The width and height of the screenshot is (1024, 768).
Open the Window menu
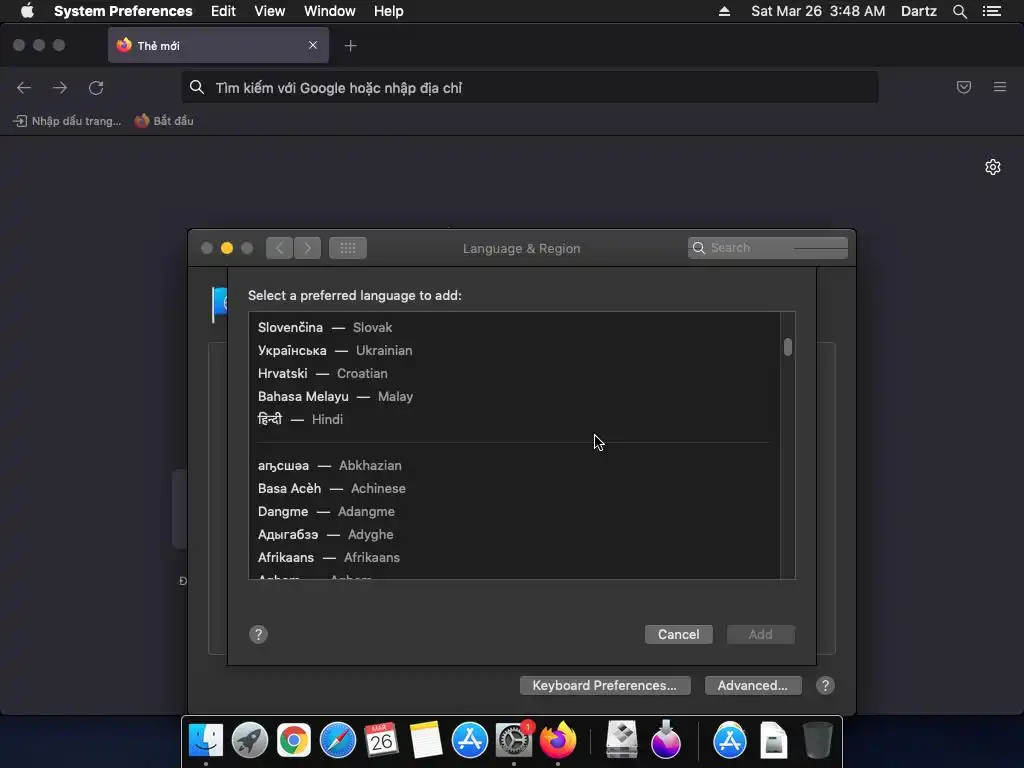point(330,11)
